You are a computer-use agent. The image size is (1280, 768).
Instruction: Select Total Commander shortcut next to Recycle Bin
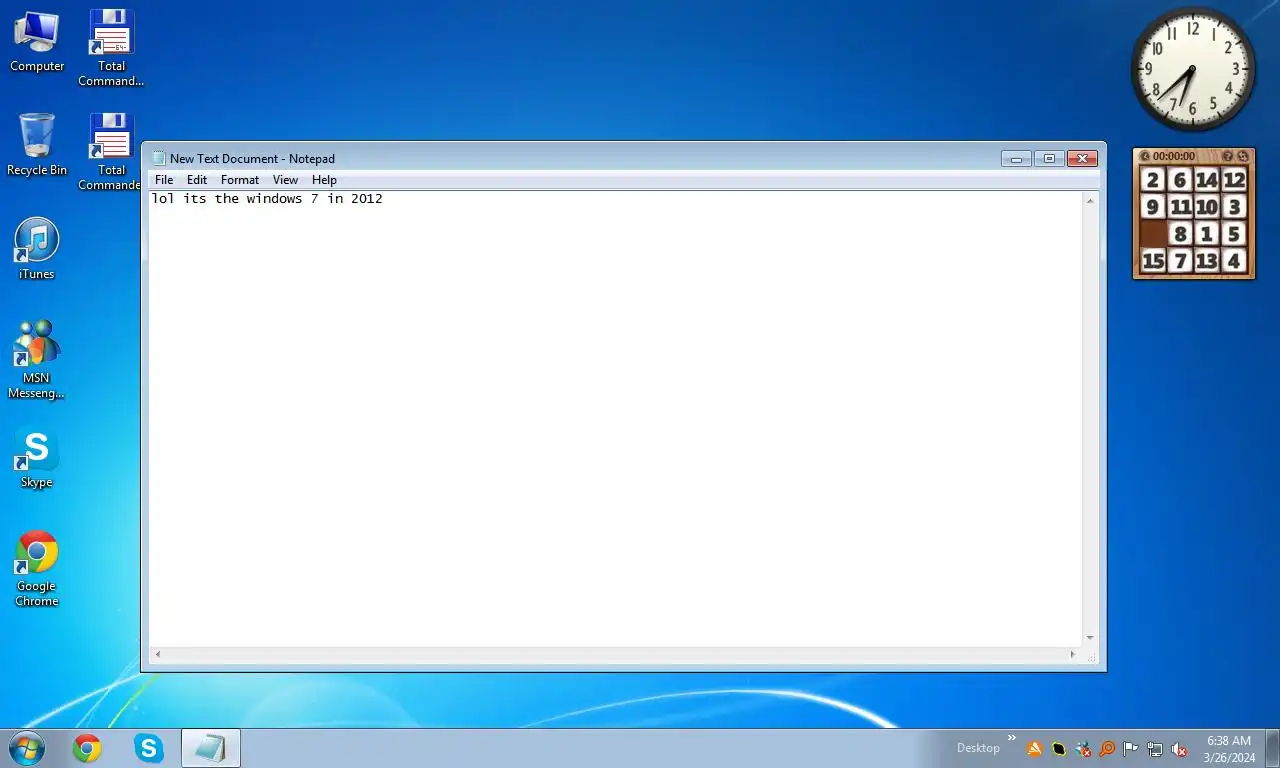(112, 151)
